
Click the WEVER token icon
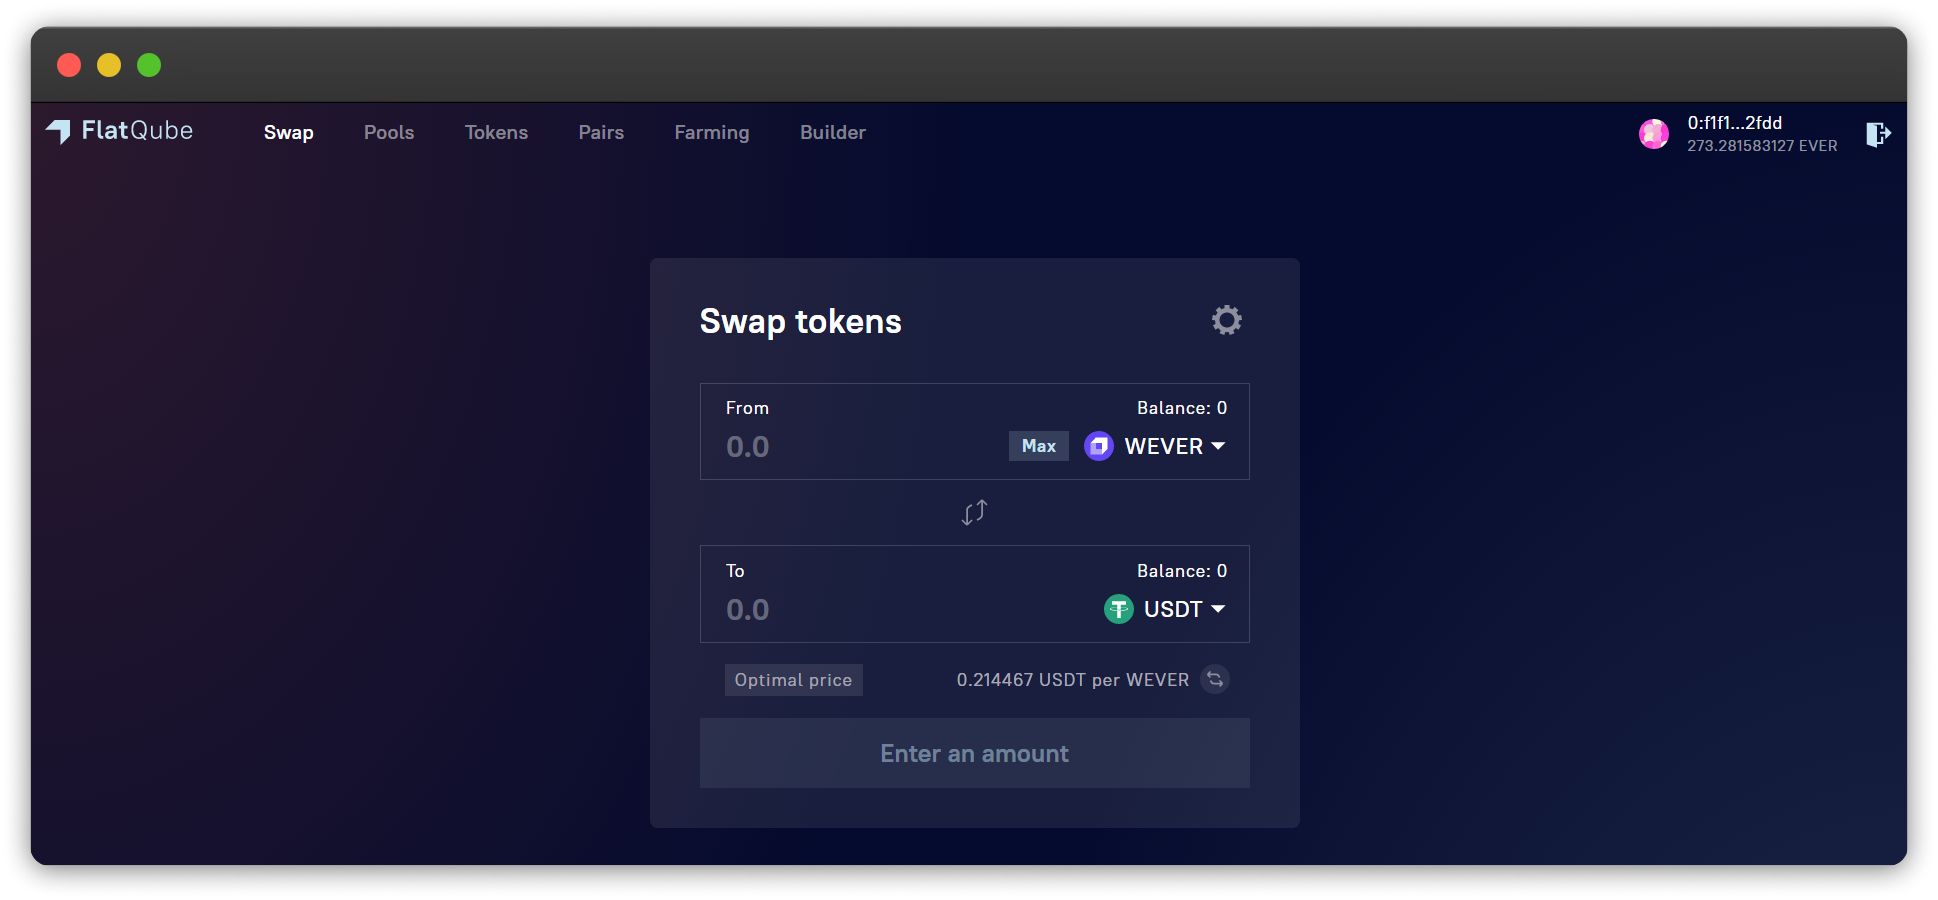[x=1099, y=446]
